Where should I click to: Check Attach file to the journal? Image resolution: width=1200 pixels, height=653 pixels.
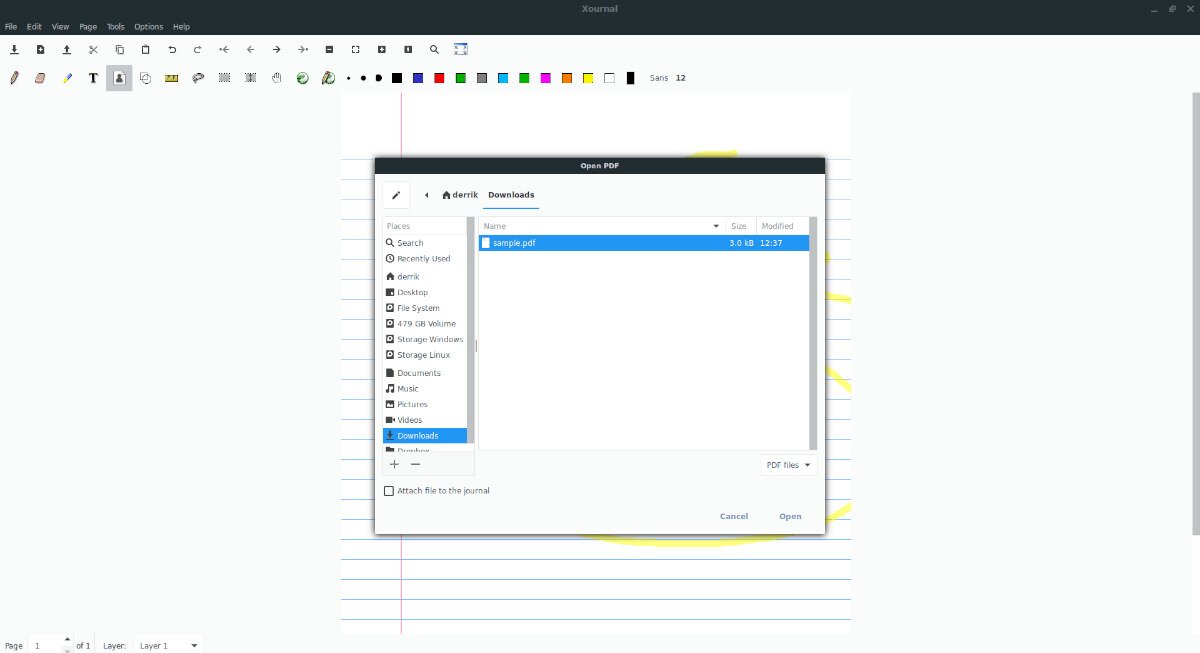390,491
